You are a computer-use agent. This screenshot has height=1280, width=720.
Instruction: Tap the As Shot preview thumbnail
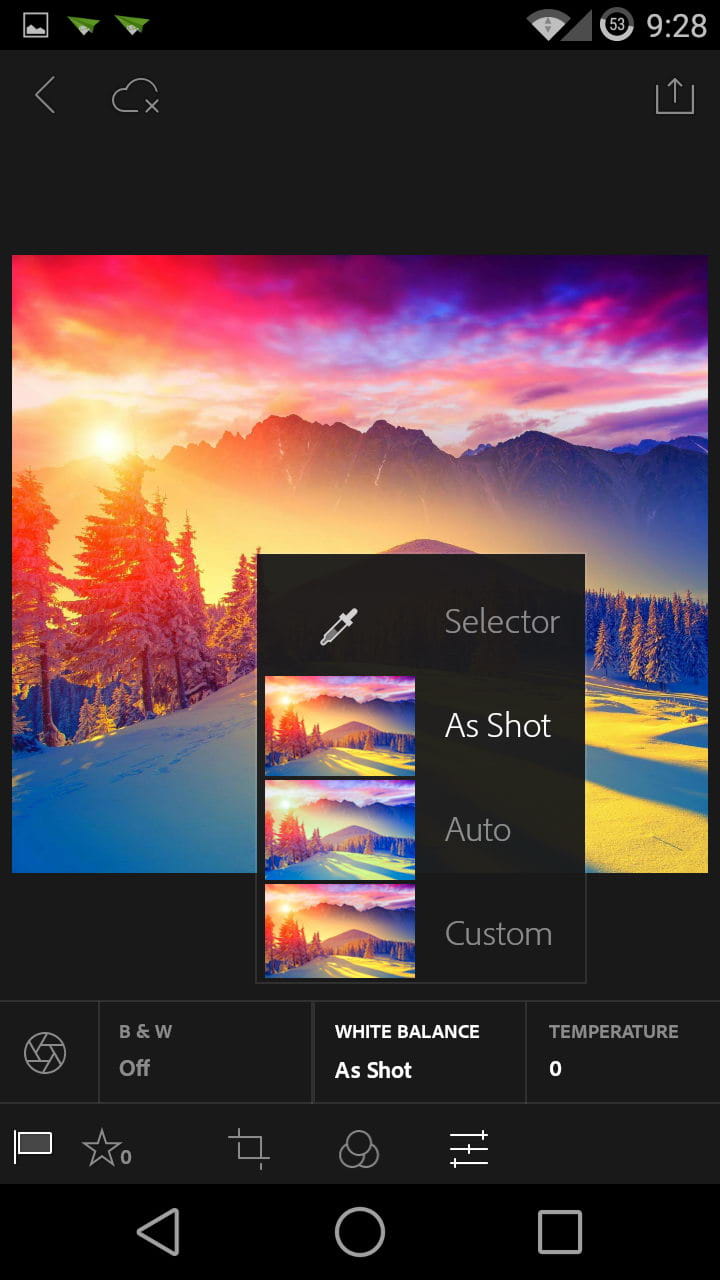340,726
